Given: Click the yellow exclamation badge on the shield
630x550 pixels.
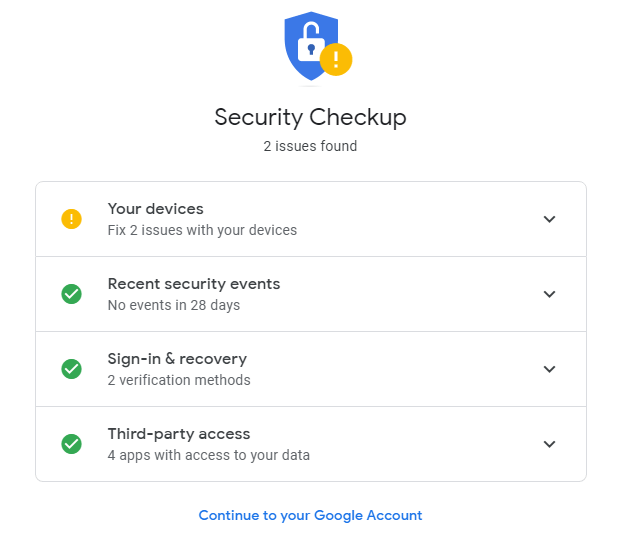Looking at the screenshot, I should (x=336, y=59).
